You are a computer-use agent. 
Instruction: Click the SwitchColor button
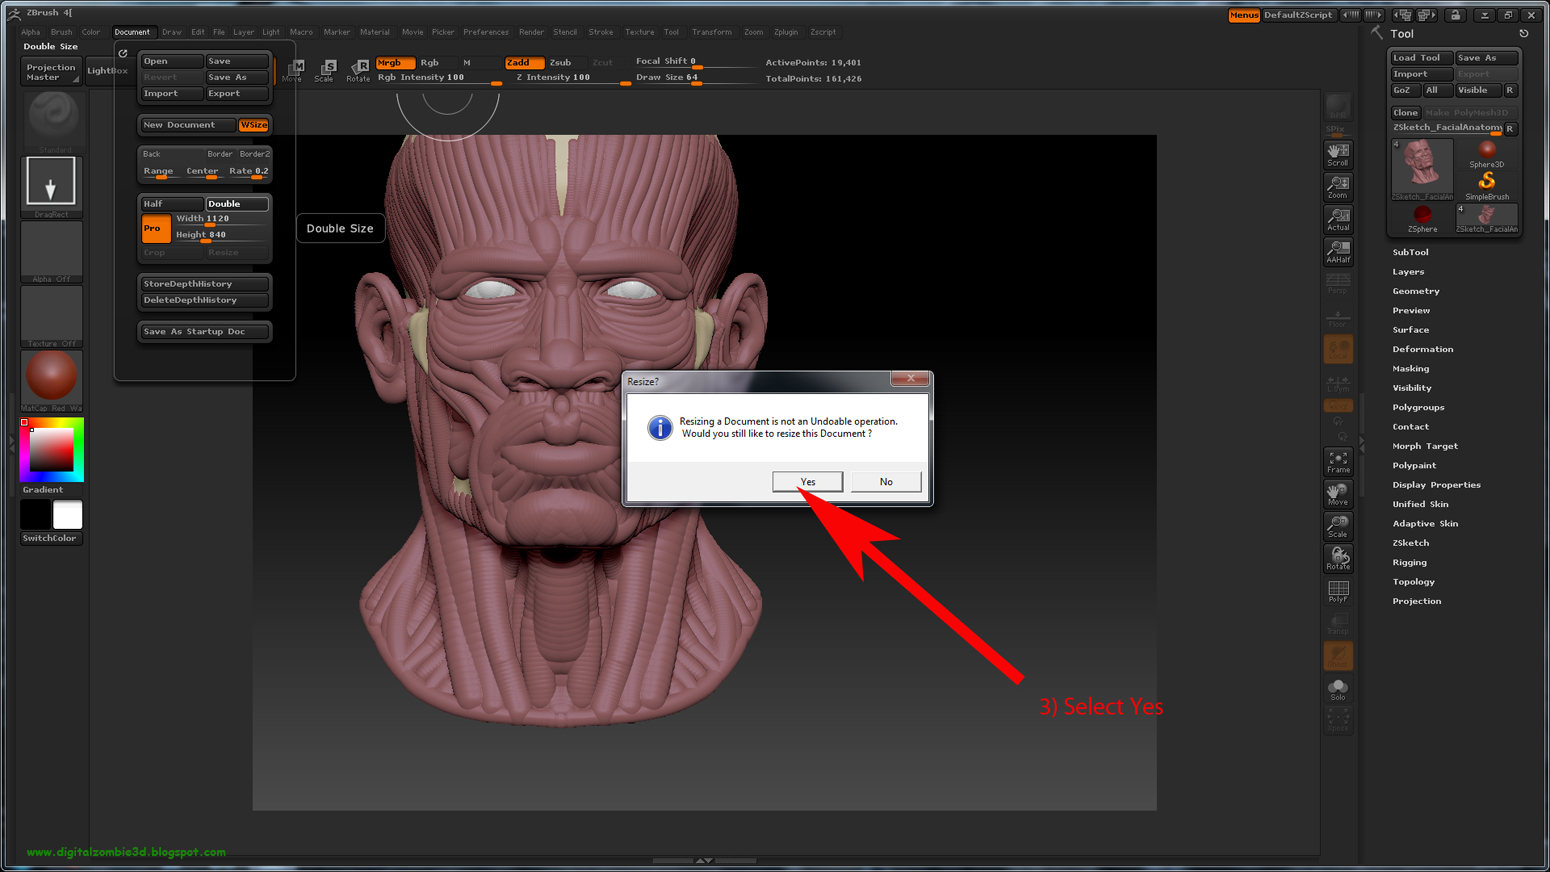tap(50, 539)
